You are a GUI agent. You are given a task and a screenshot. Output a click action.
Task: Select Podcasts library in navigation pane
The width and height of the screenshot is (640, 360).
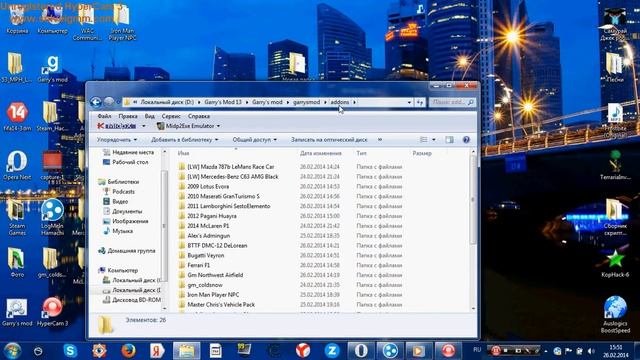(x=123, y=191)
